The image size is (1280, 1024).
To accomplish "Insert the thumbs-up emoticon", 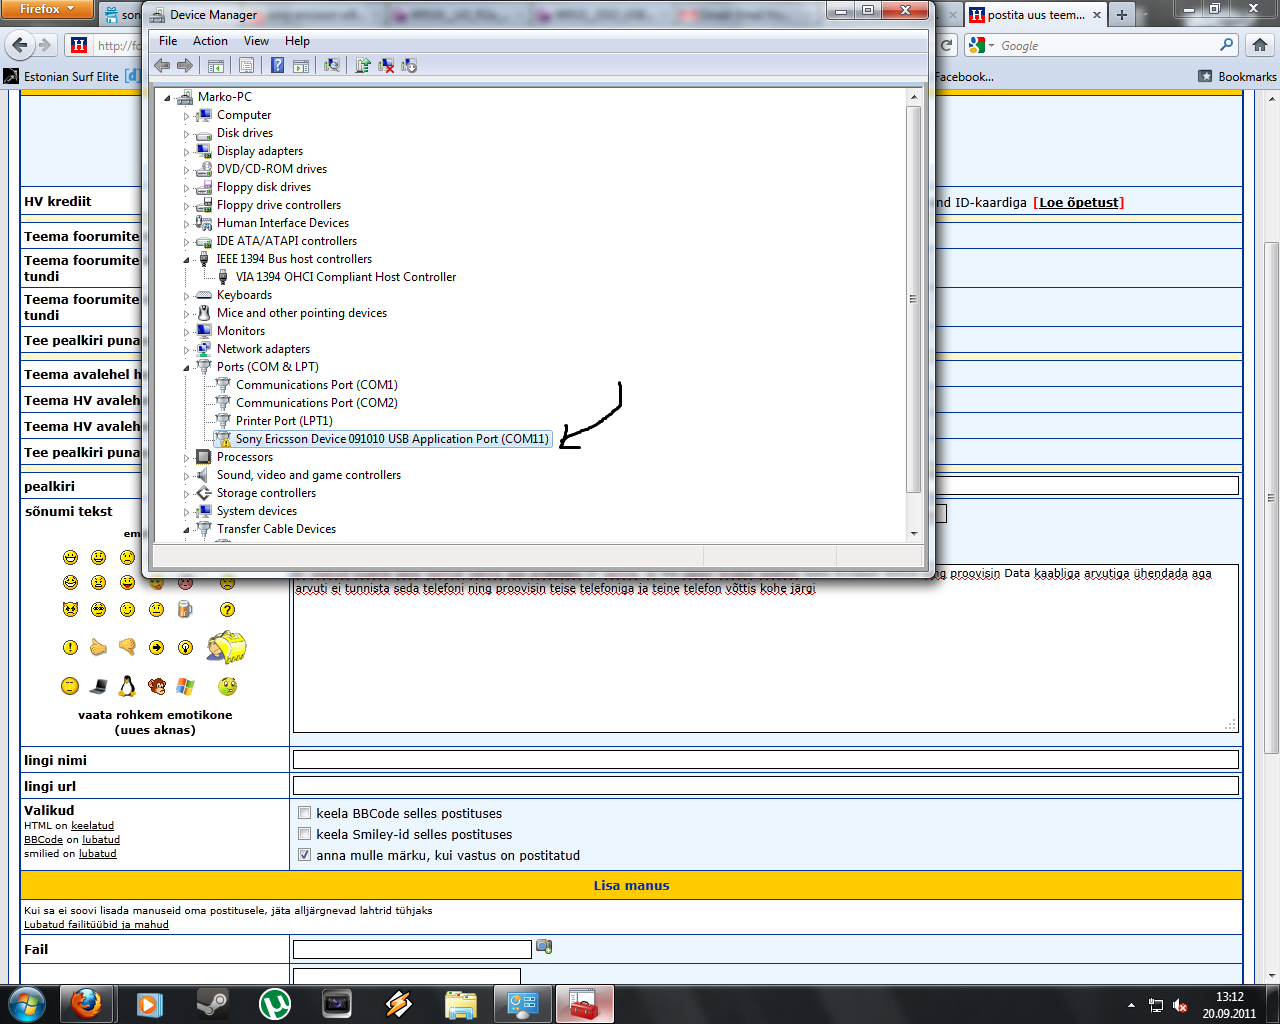I will [98, 647].
